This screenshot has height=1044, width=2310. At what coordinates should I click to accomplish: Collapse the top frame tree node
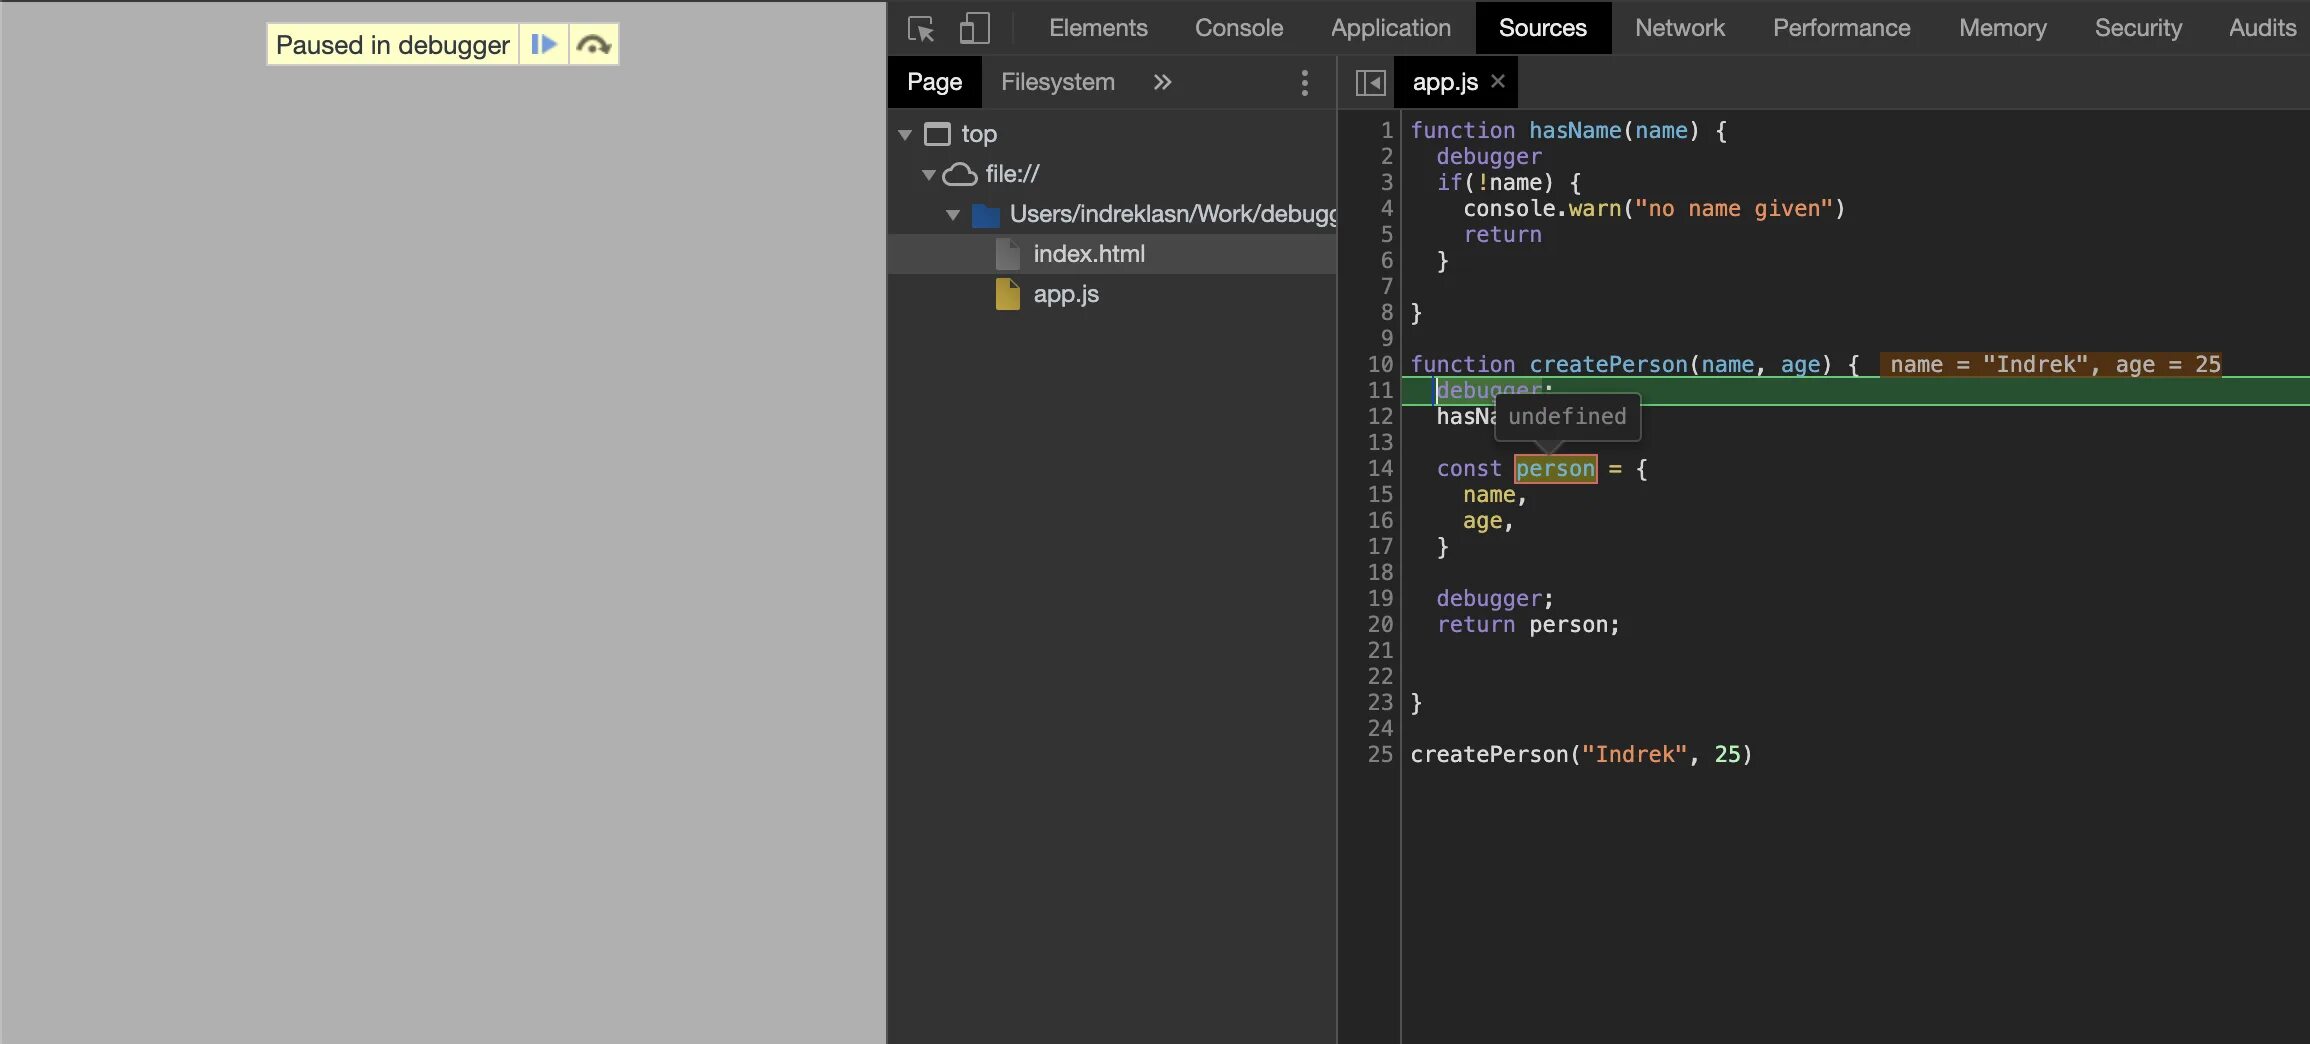[905, 134]
